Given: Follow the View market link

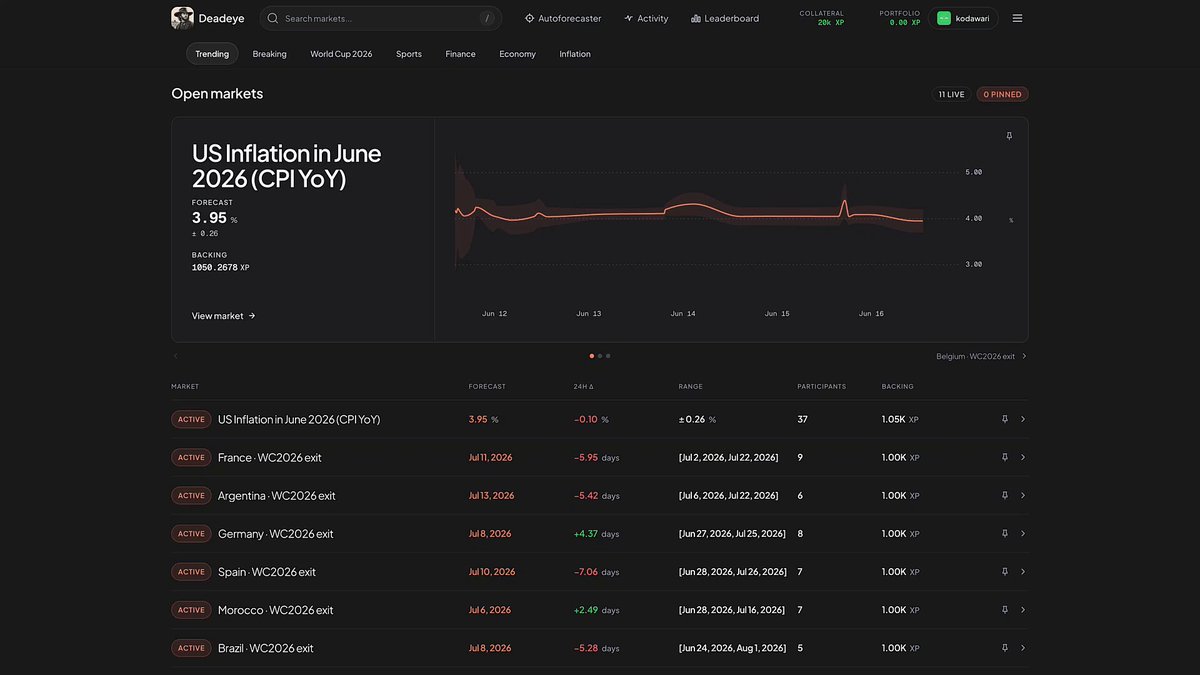Looking at the screenshot, I should click(224, 316).
